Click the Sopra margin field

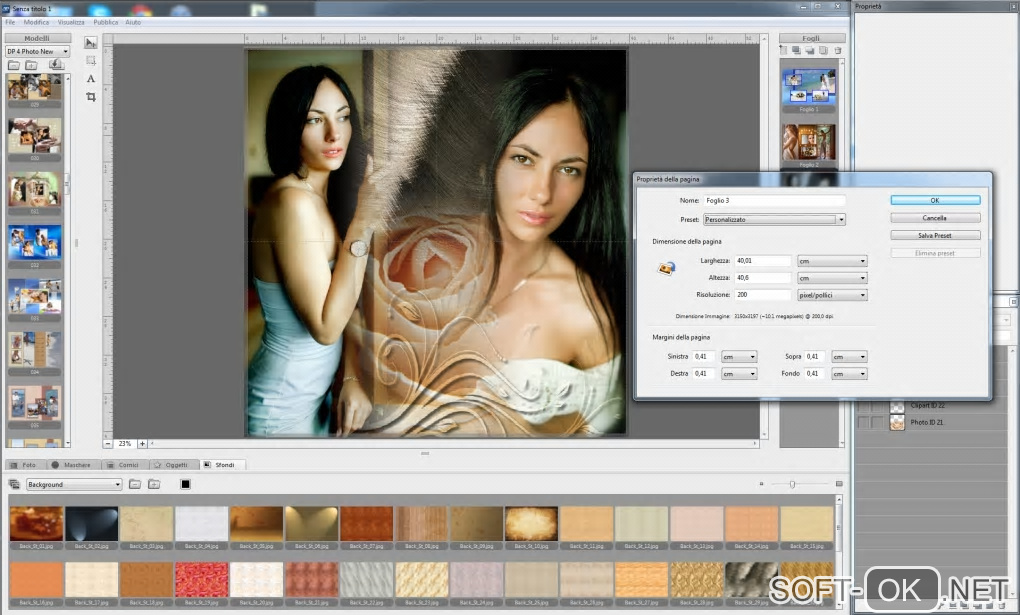(814, 357)
